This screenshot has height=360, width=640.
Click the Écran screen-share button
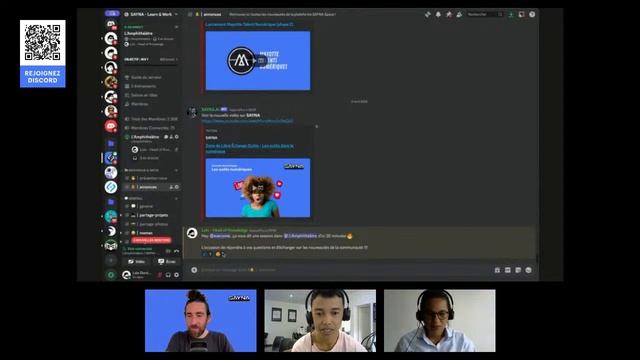pyautogui.click(x=167, y=262)
